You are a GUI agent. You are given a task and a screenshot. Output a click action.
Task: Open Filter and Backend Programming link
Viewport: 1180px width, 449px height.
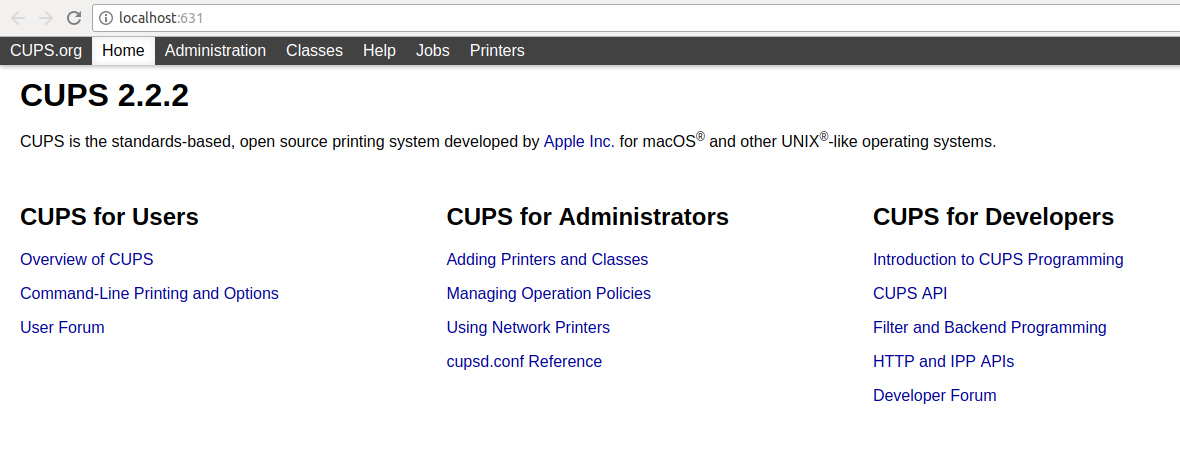(990, 327)
